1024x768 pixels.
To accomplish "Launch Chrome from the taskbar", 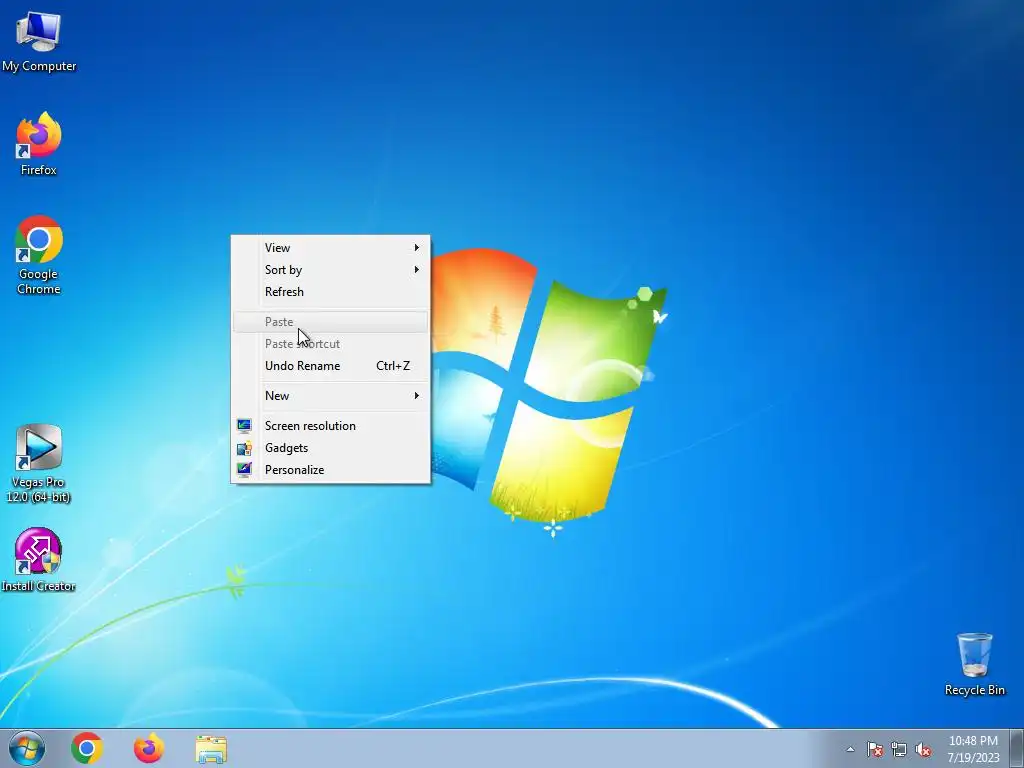I will (x=87, y=748).
